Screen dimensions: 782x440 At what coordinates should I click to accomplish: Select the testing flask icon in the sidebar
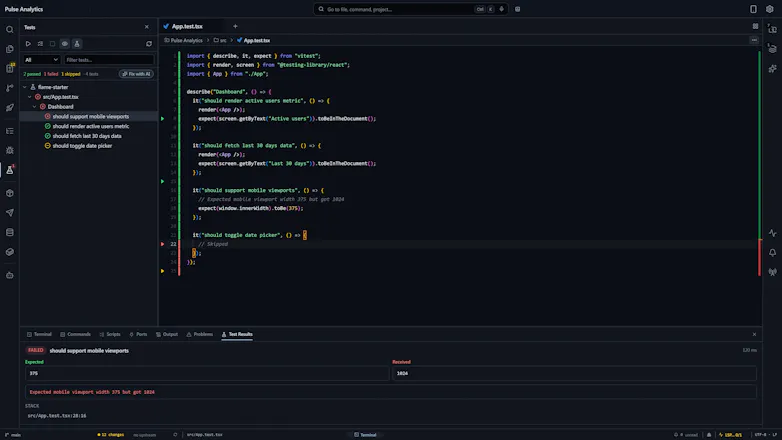(9, 170)
